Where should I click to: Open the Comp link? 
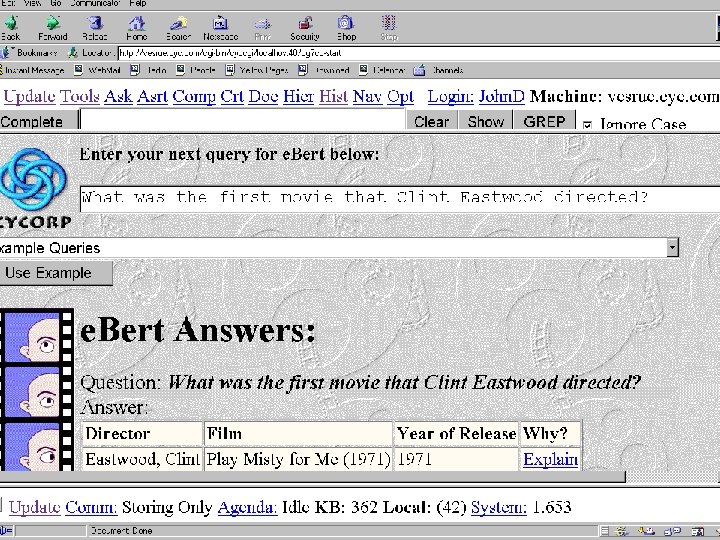[194, 96]
